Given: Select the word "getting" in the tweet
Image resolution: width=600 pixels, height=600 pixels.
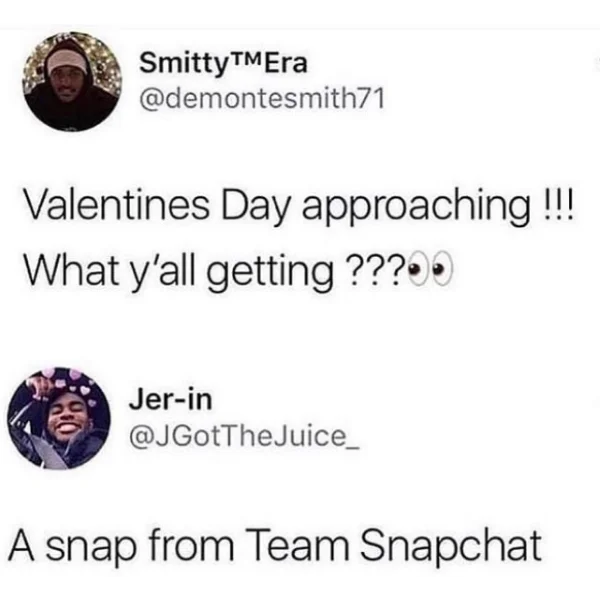Looking at the screenshot, I should tap(271, 274).
